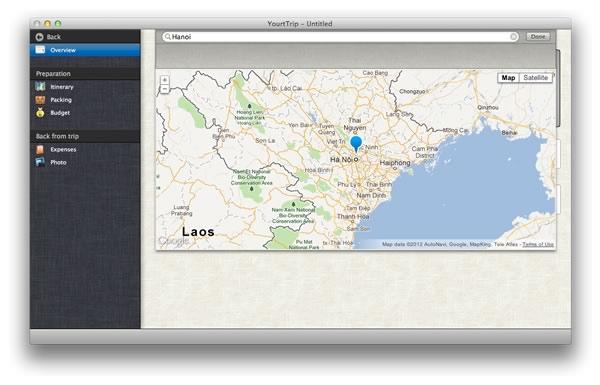
Task: Open the Budget money bag icon
Action: click(40, 113)
